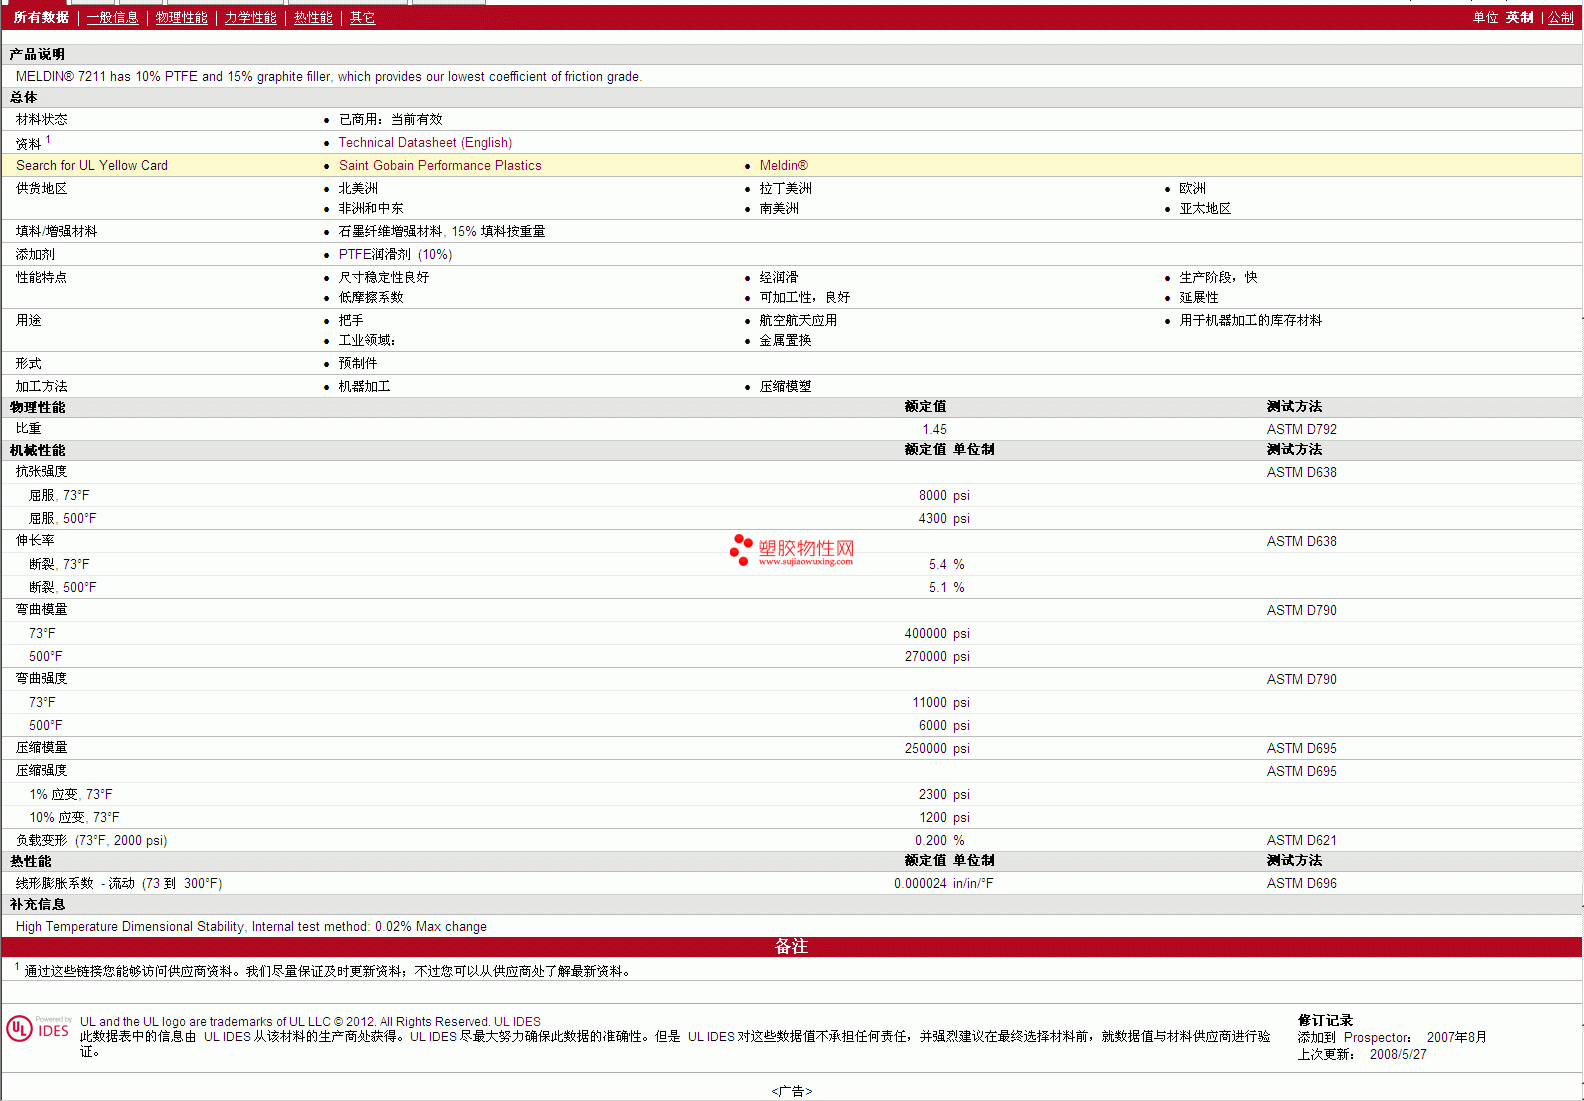This screenshot has width=1584, height=1101.
Task: Click the 4300 psi tensile strength value
Action: [x=944, y=519]
